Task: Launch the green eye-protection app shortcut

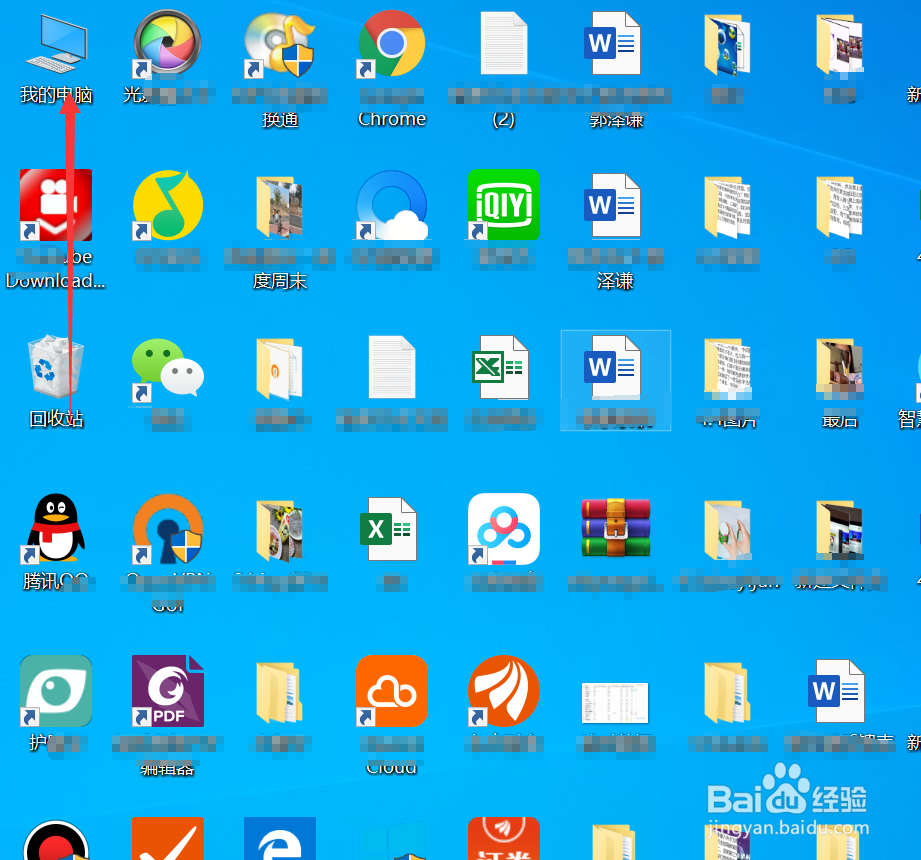Action: pyautogui.click(x=56, y=691)
